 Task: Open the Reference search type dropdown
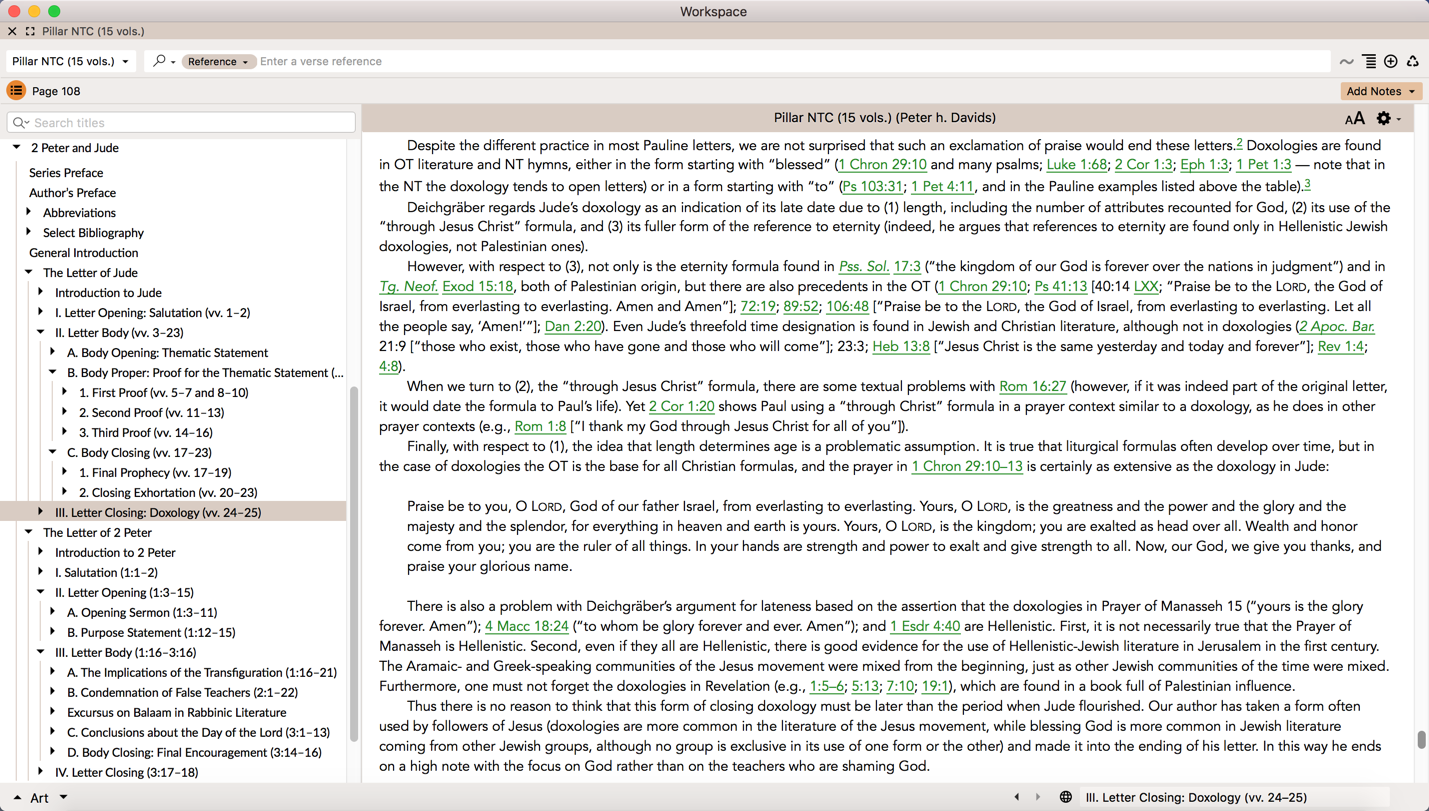pos(217,62)
